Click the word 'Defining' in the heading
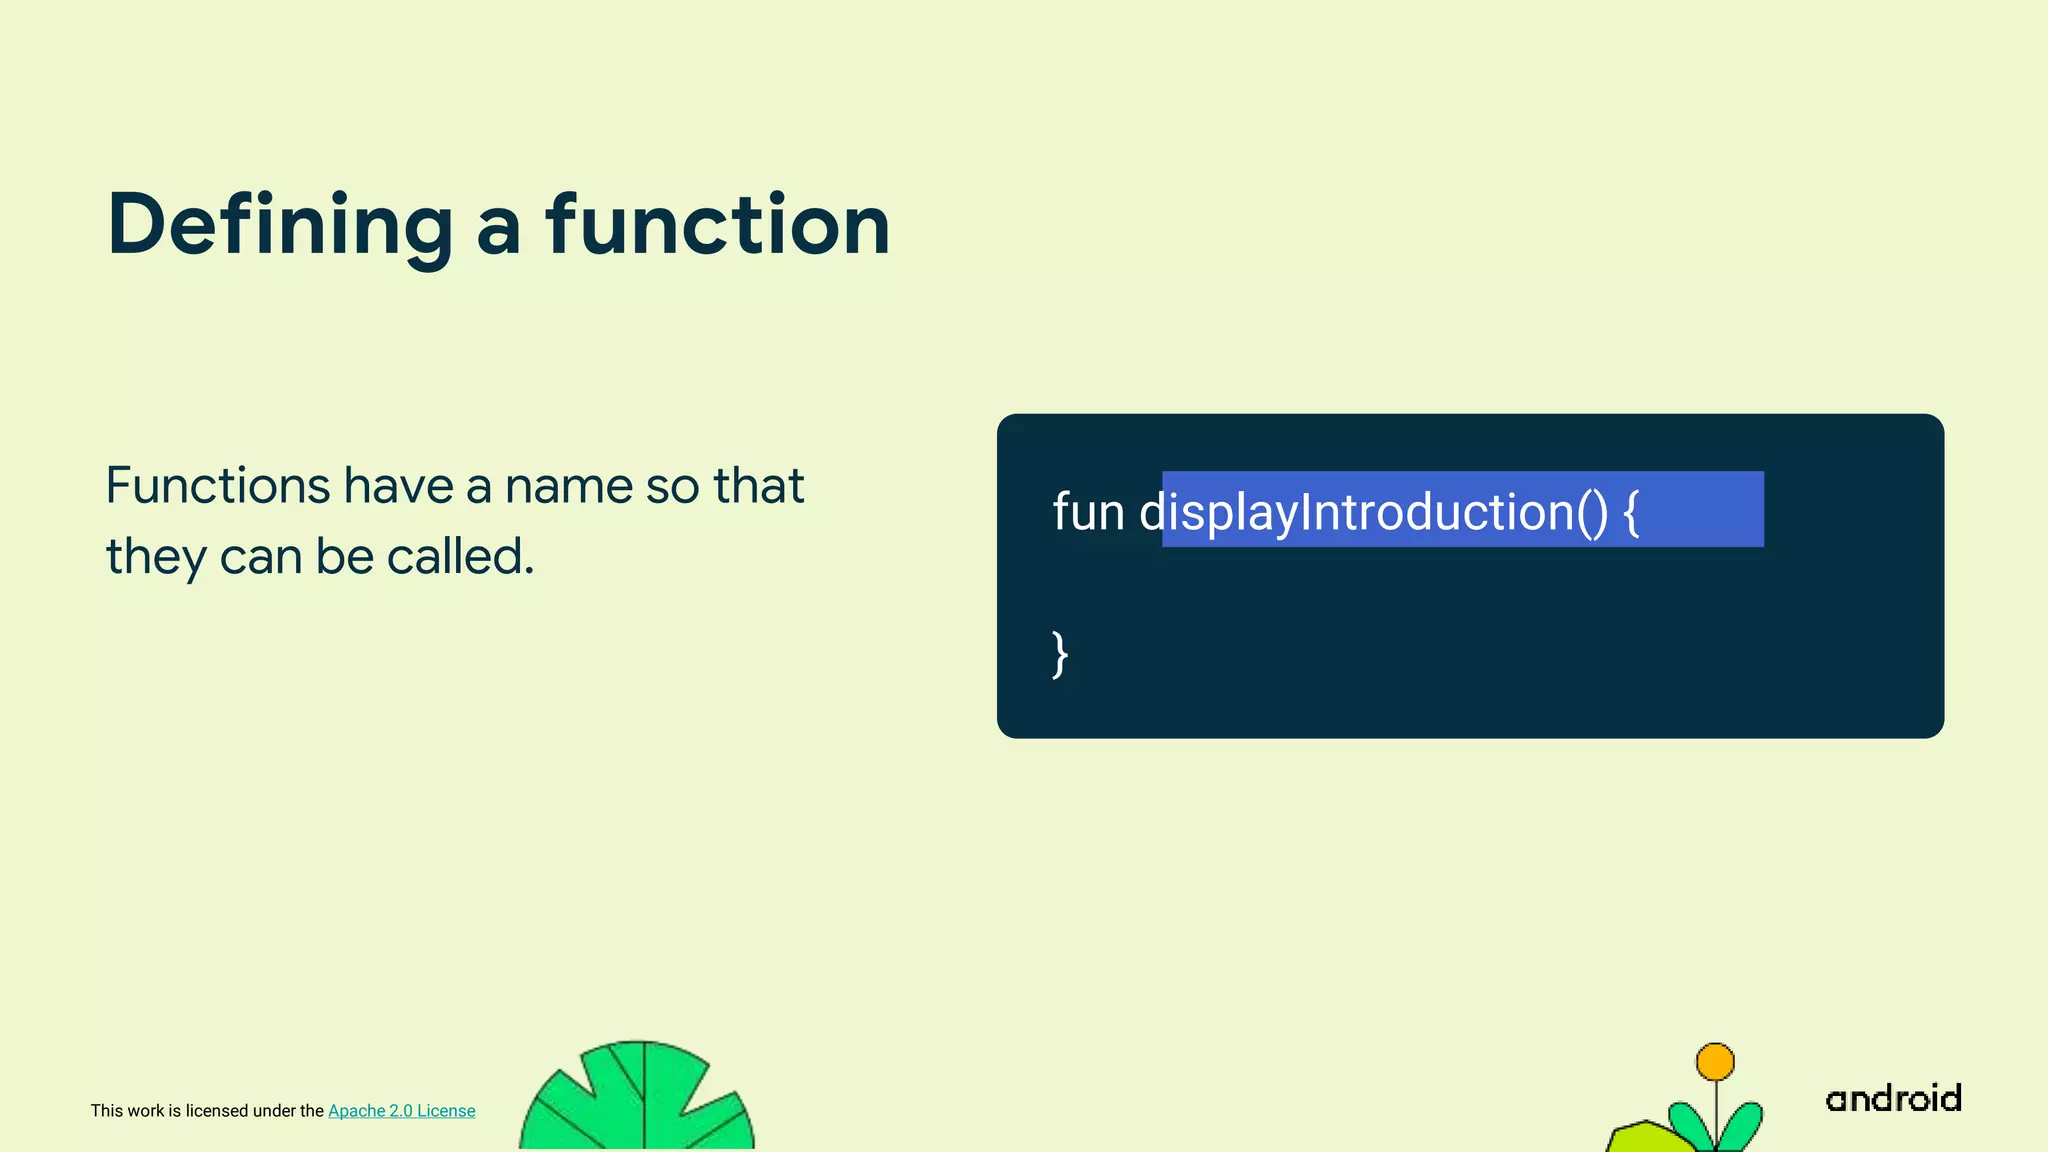Screen dimensions: 2048x1152 [280, 225]
